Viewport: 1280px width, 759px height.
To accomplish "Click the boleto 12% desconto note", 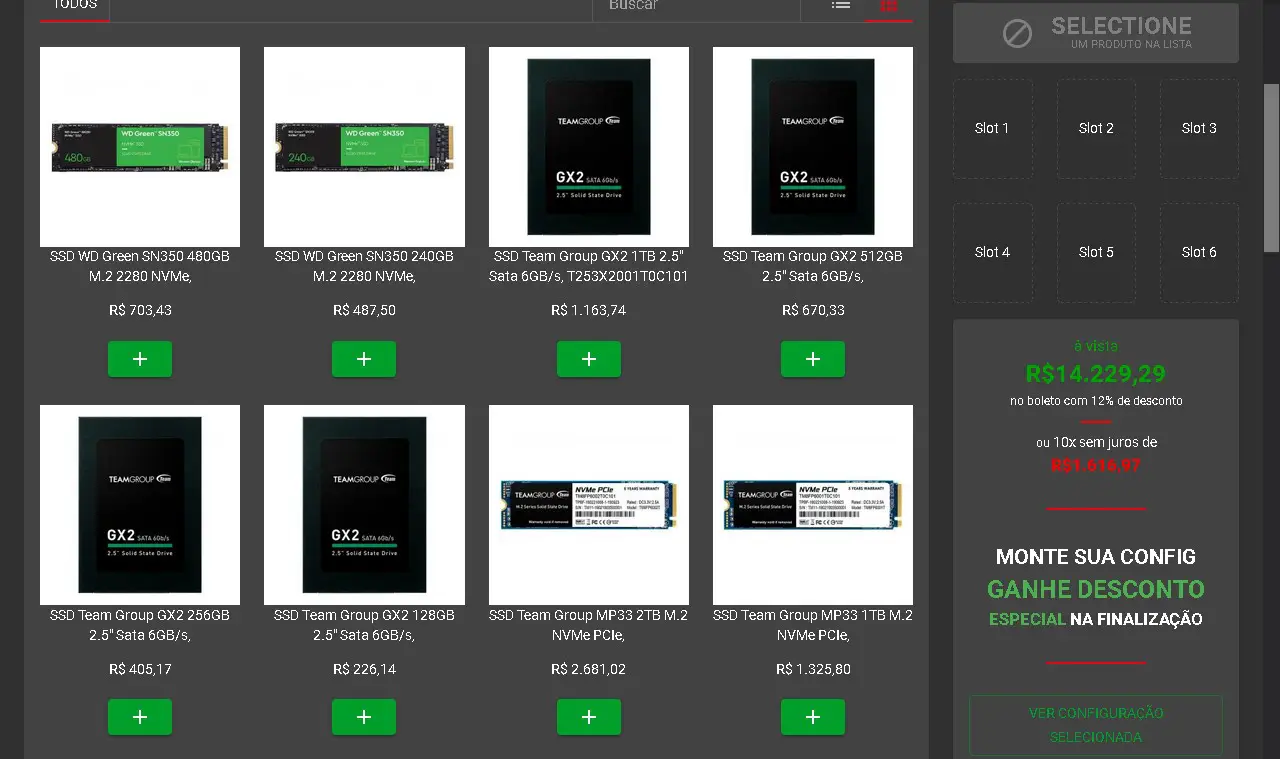I will (x=1096, y=401).
